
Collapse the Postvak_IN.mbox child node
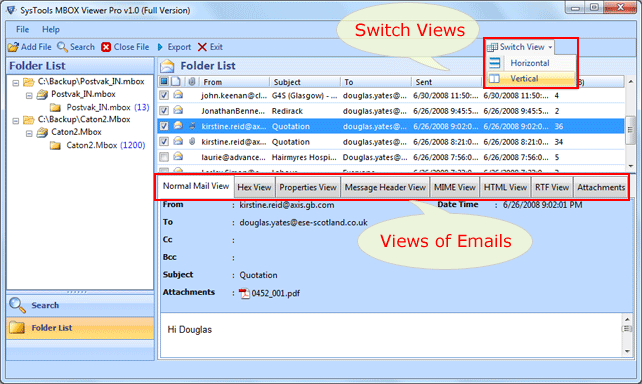pyautogui.click(x=29, y=96)
